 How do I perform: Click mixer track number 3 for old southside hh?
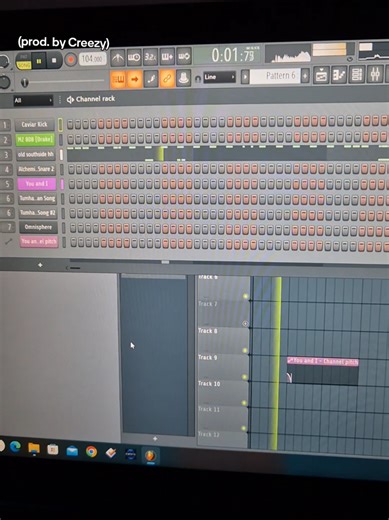click(6, 155)
